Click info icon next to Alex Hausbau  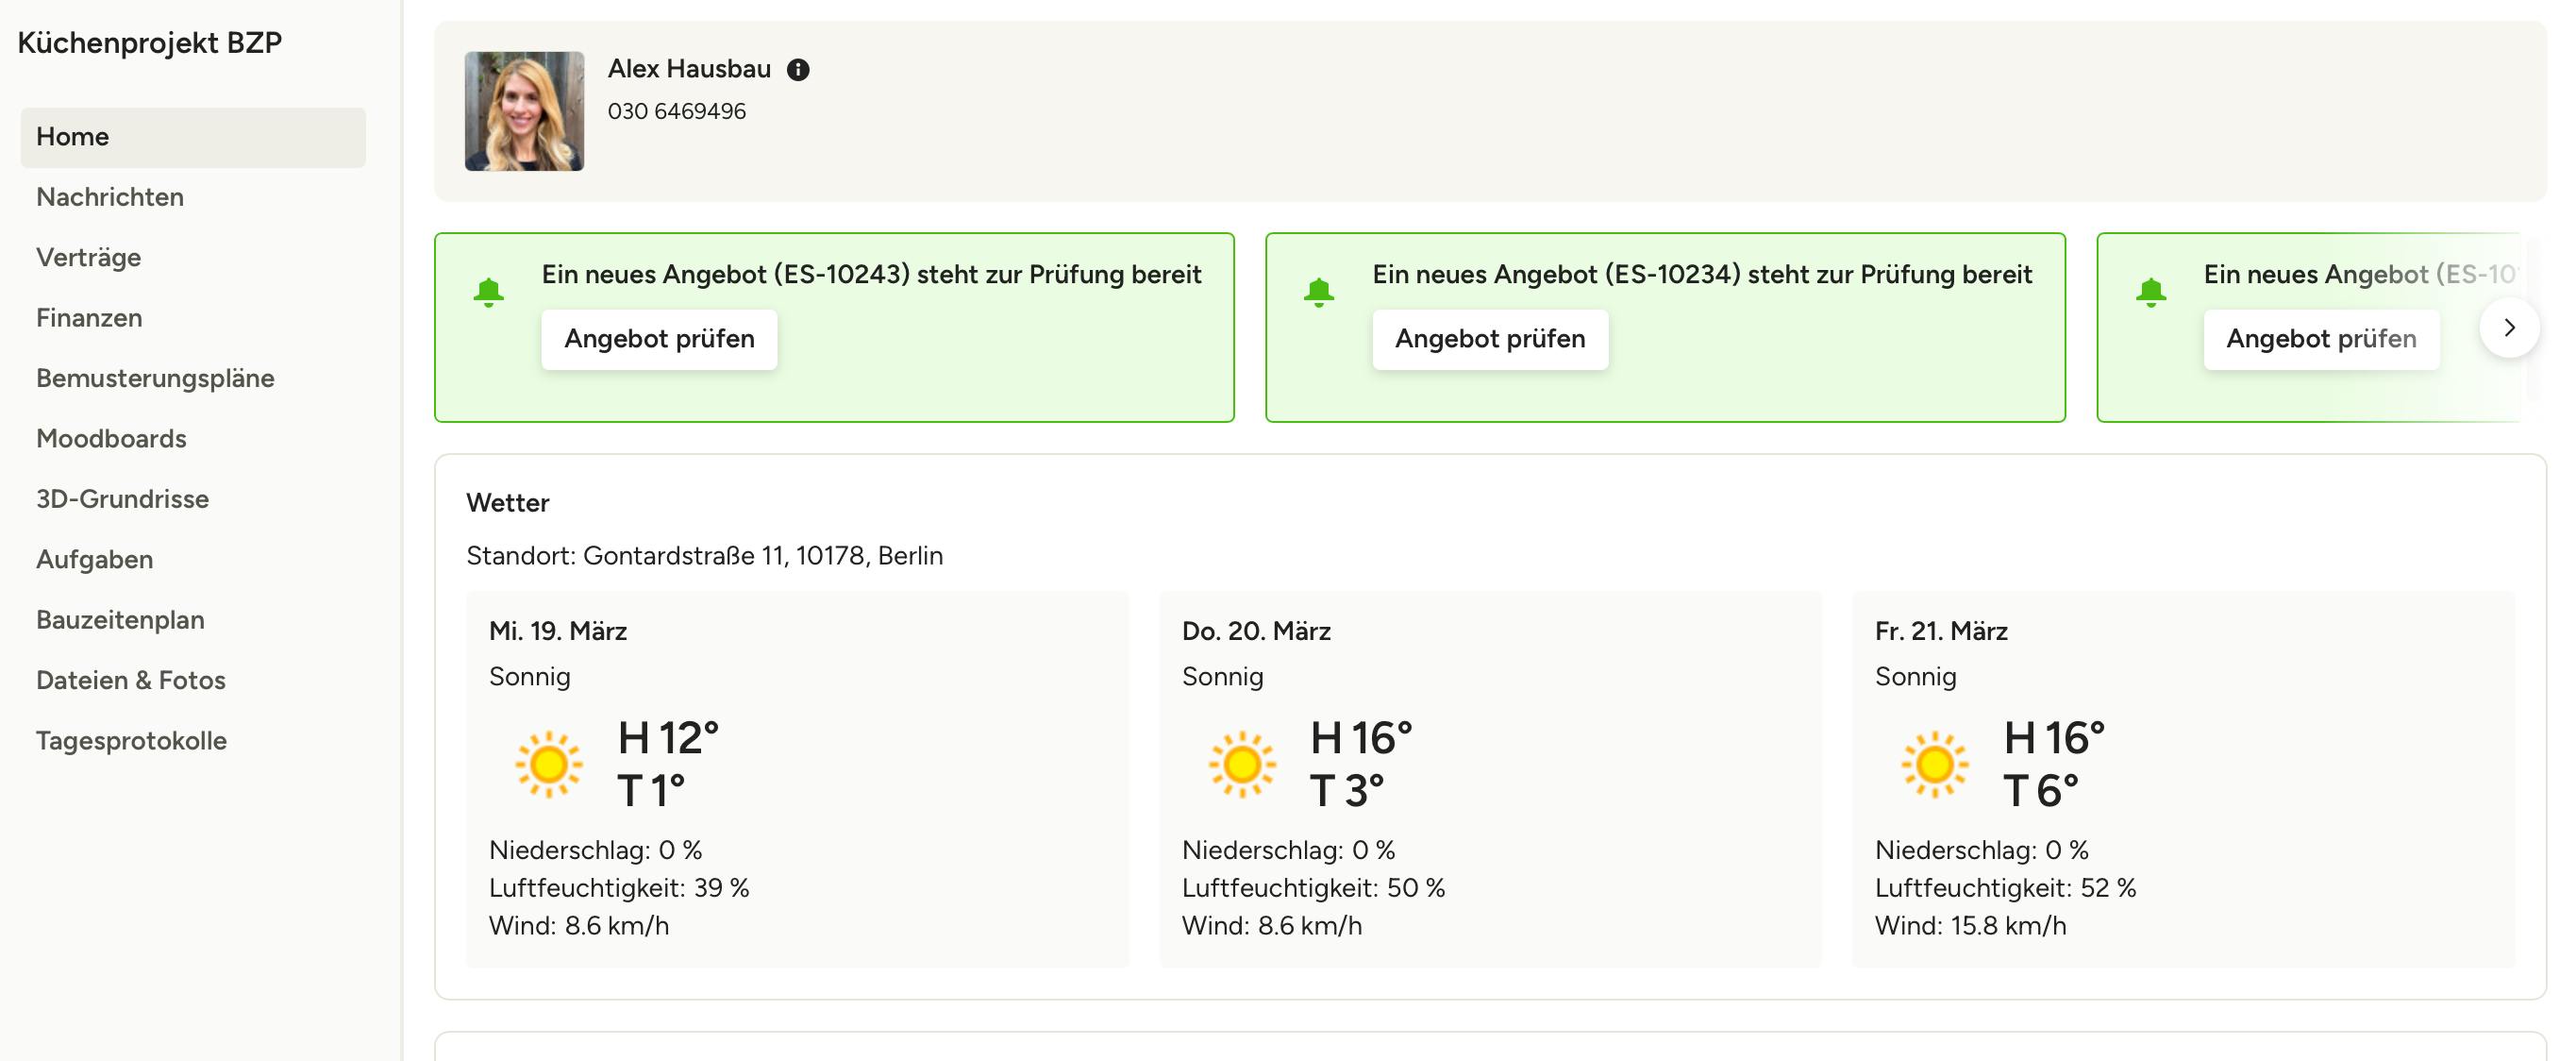[797, 70]
